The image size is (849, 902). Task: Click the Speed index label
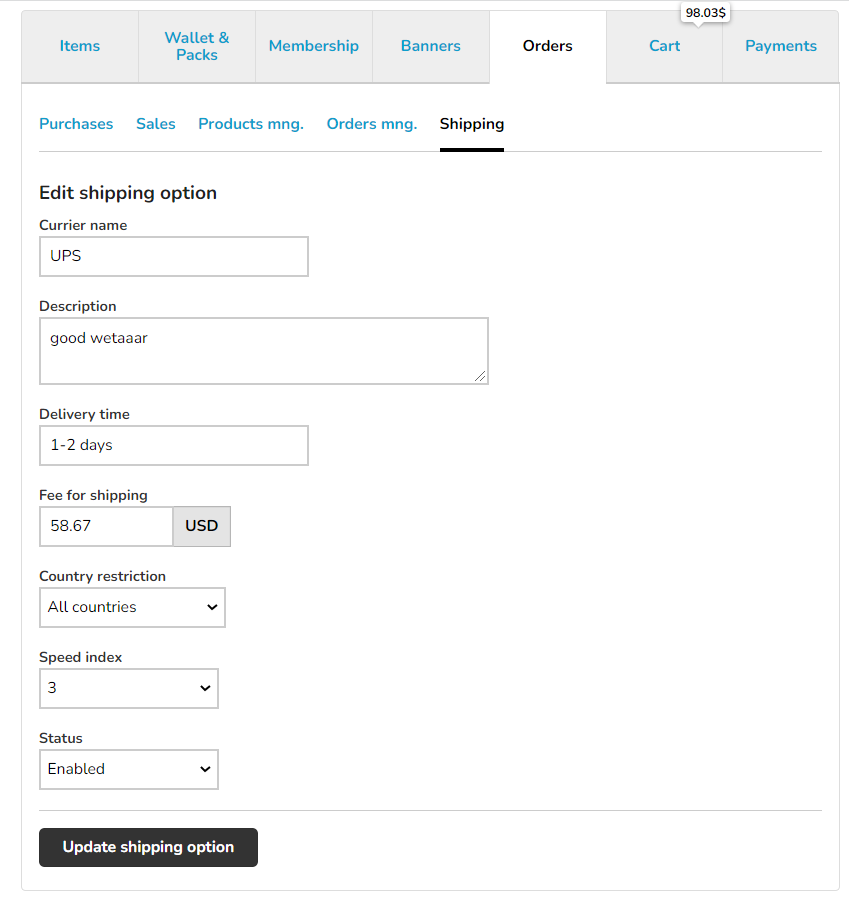tap(81, 658)
